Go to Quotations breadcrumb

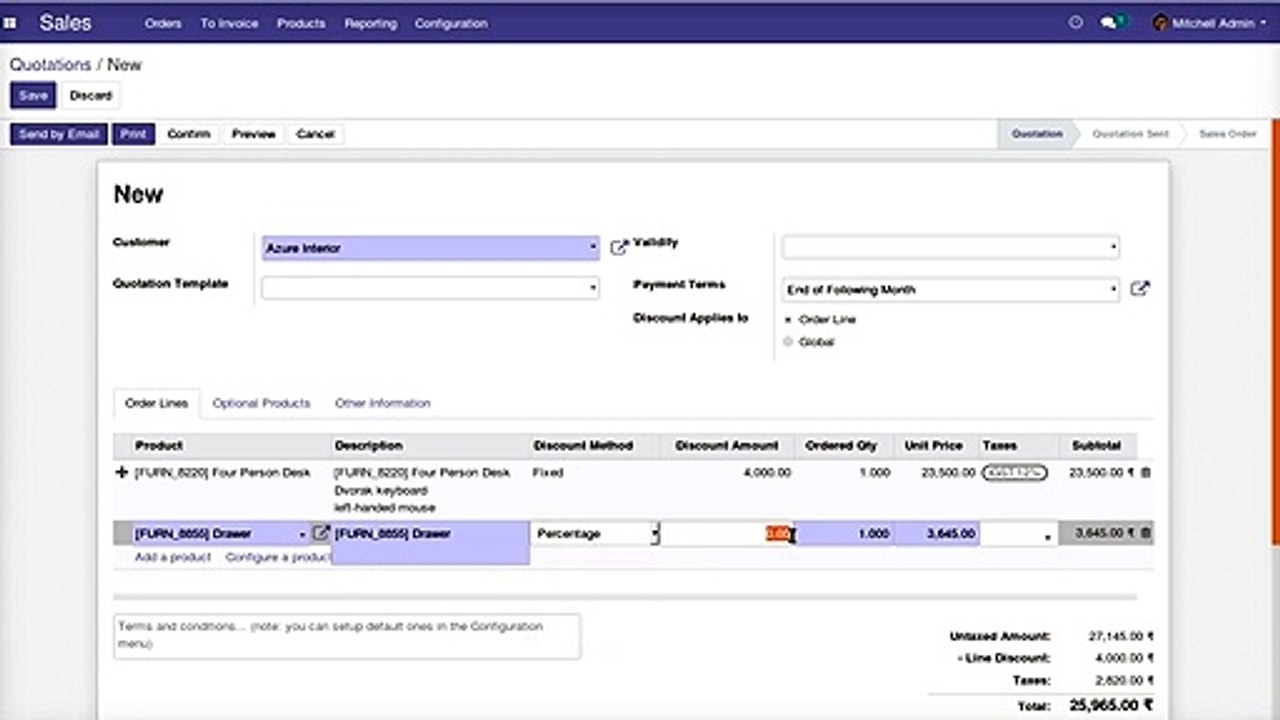(50, 65)
